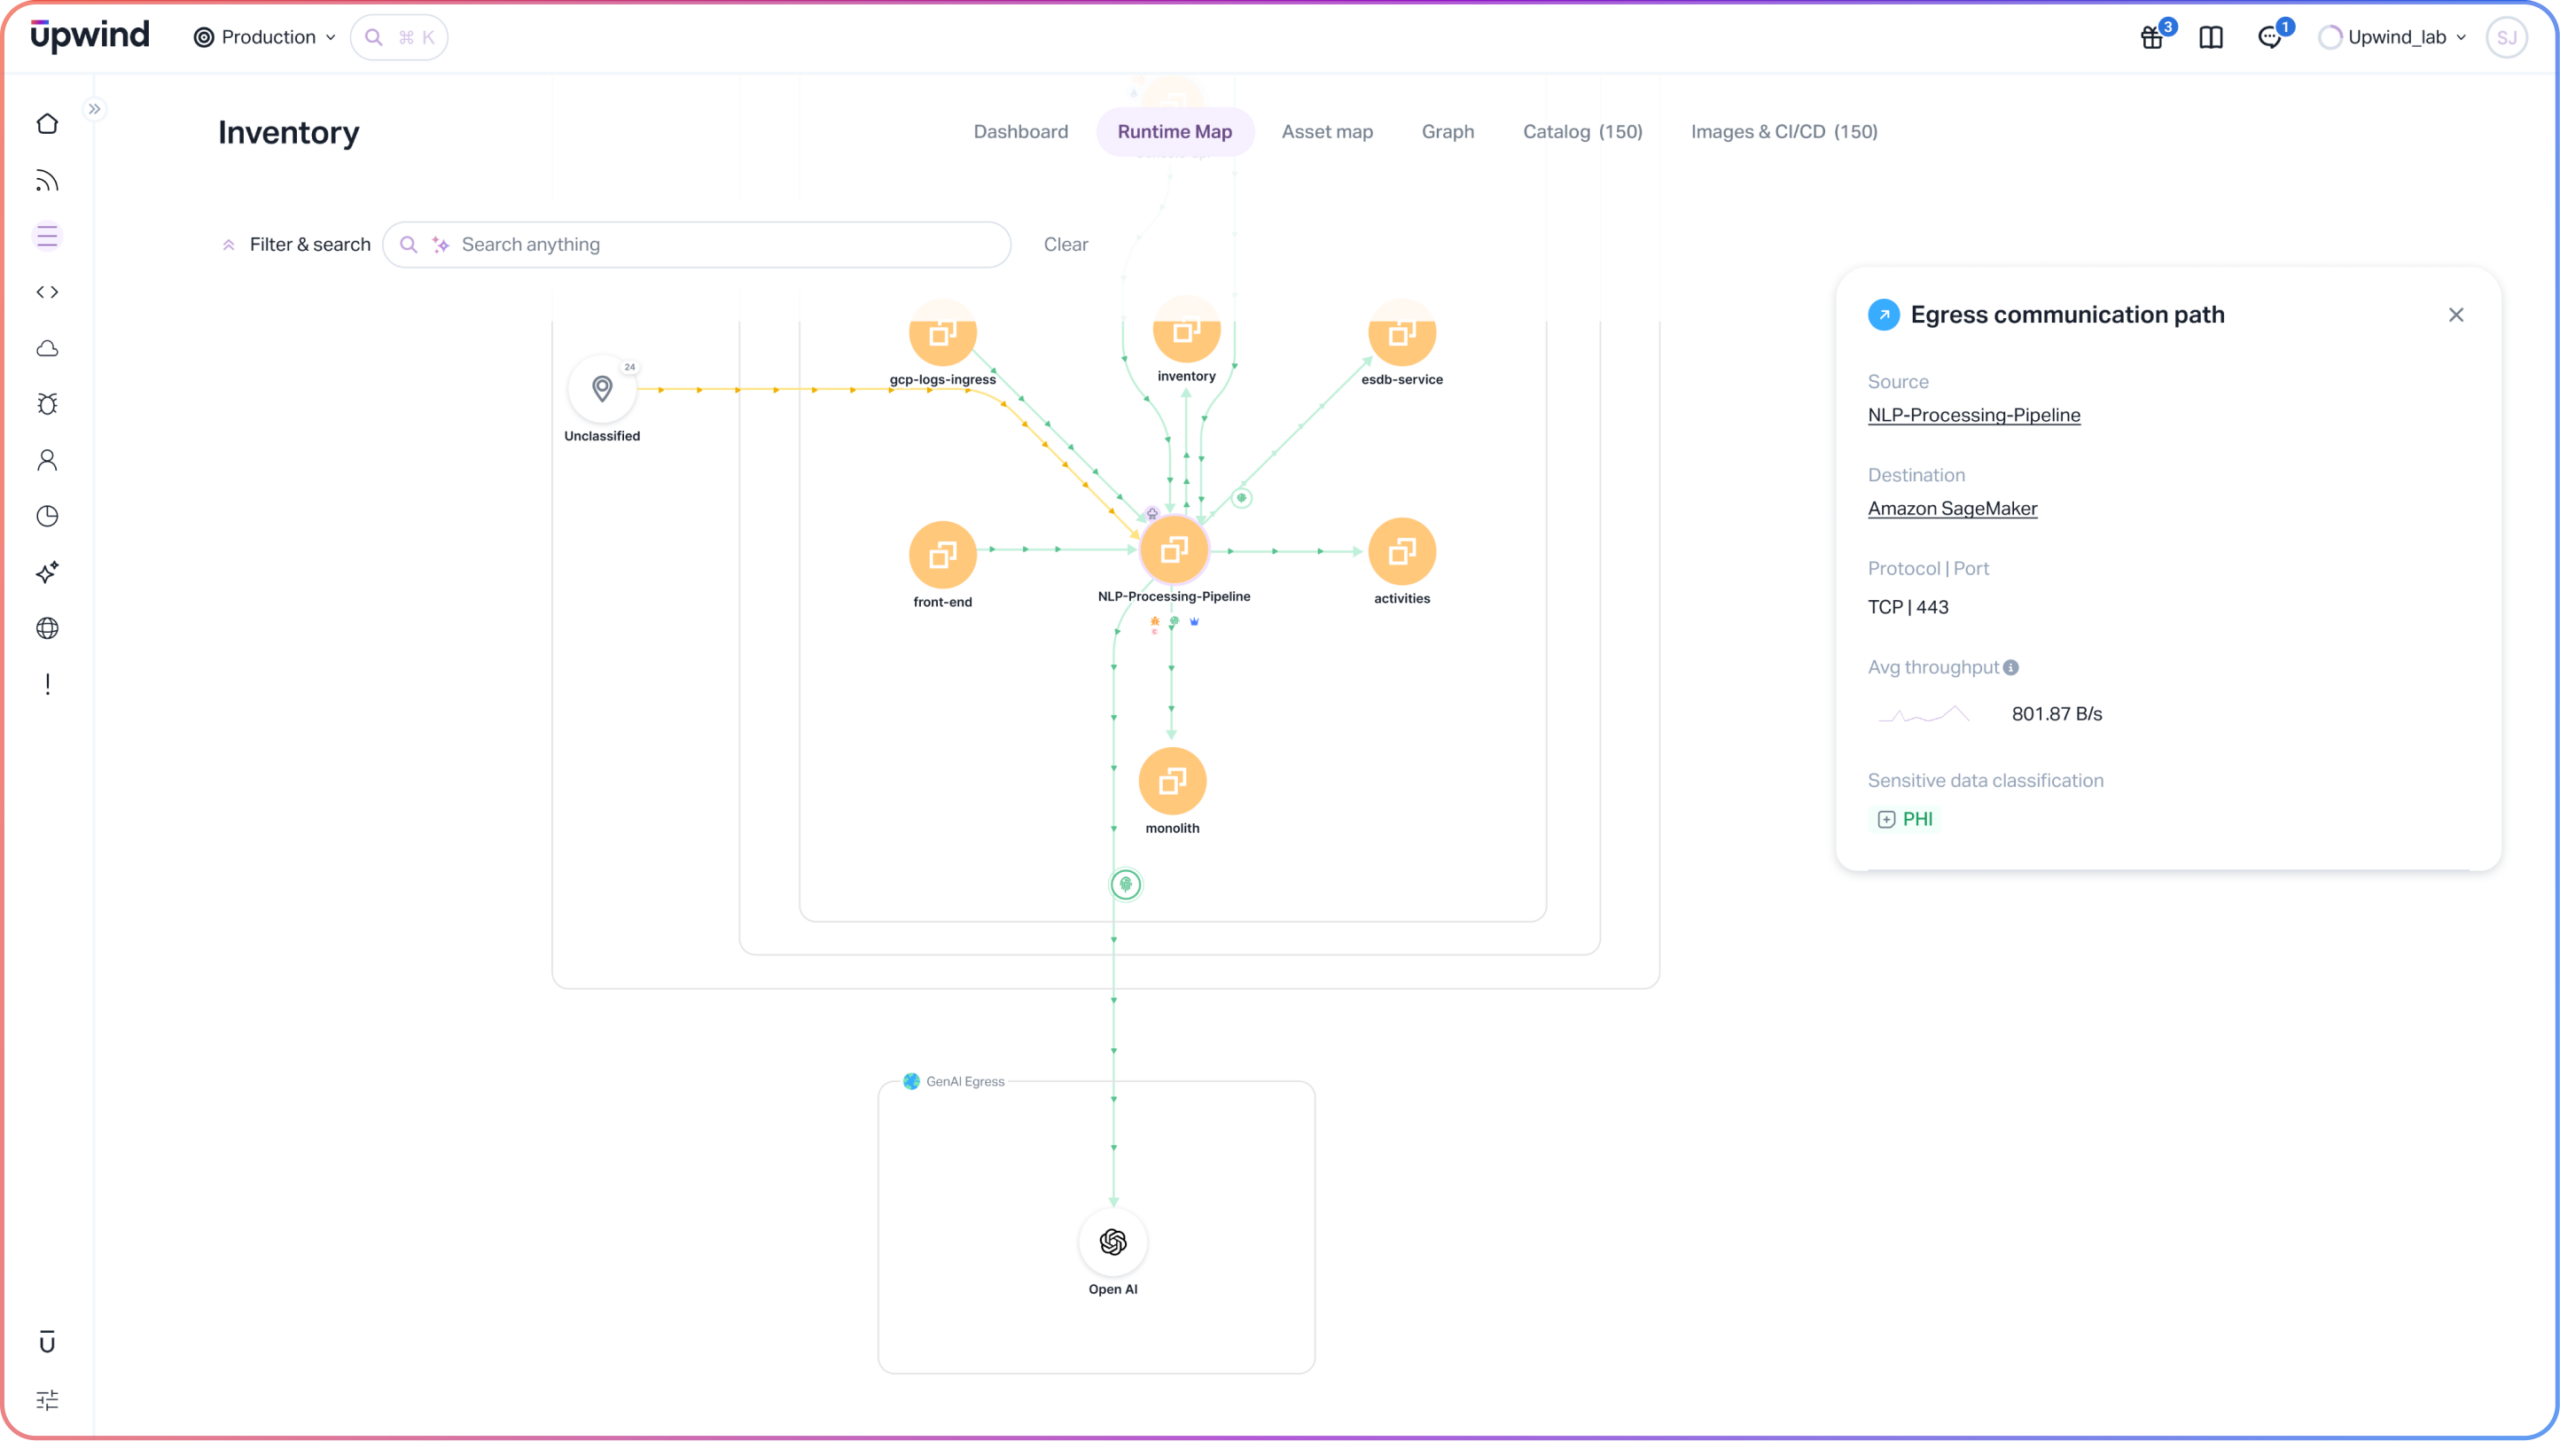Screen dimensions: 2560x1441
Task: Open the globe network icon in sidebar
Action: [x=47, y=628]
